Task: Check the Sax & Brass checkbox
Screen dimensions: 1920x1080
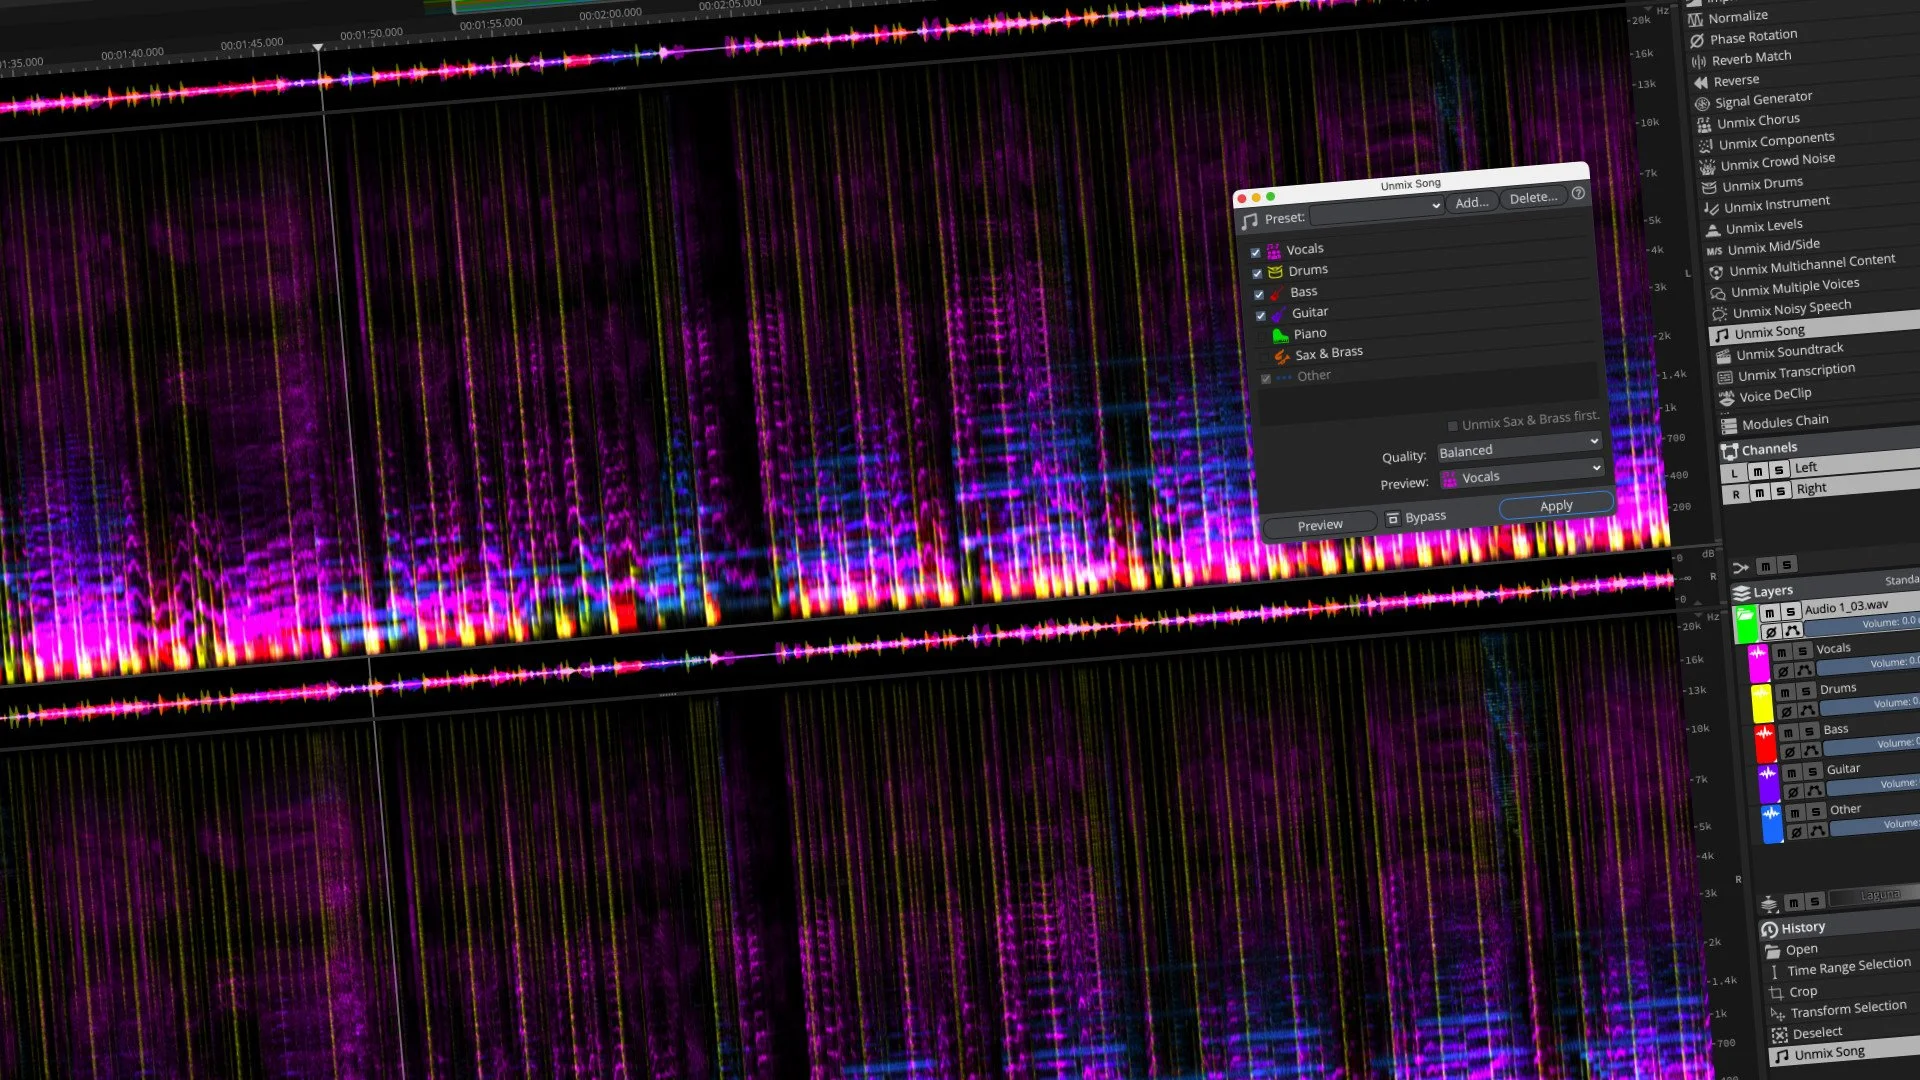Action: coord(1264,358)
